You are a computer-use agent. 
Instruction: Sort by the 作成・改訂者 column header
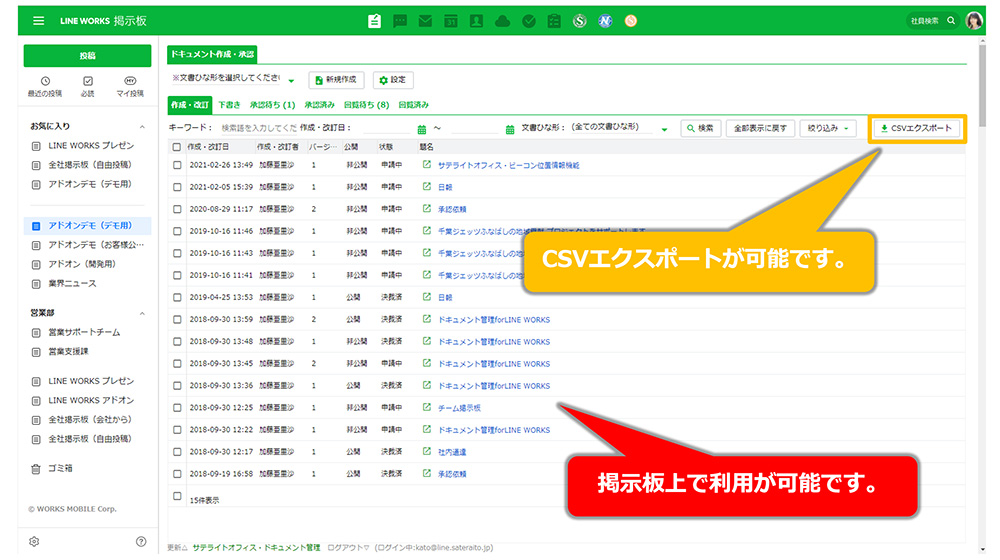277,147
